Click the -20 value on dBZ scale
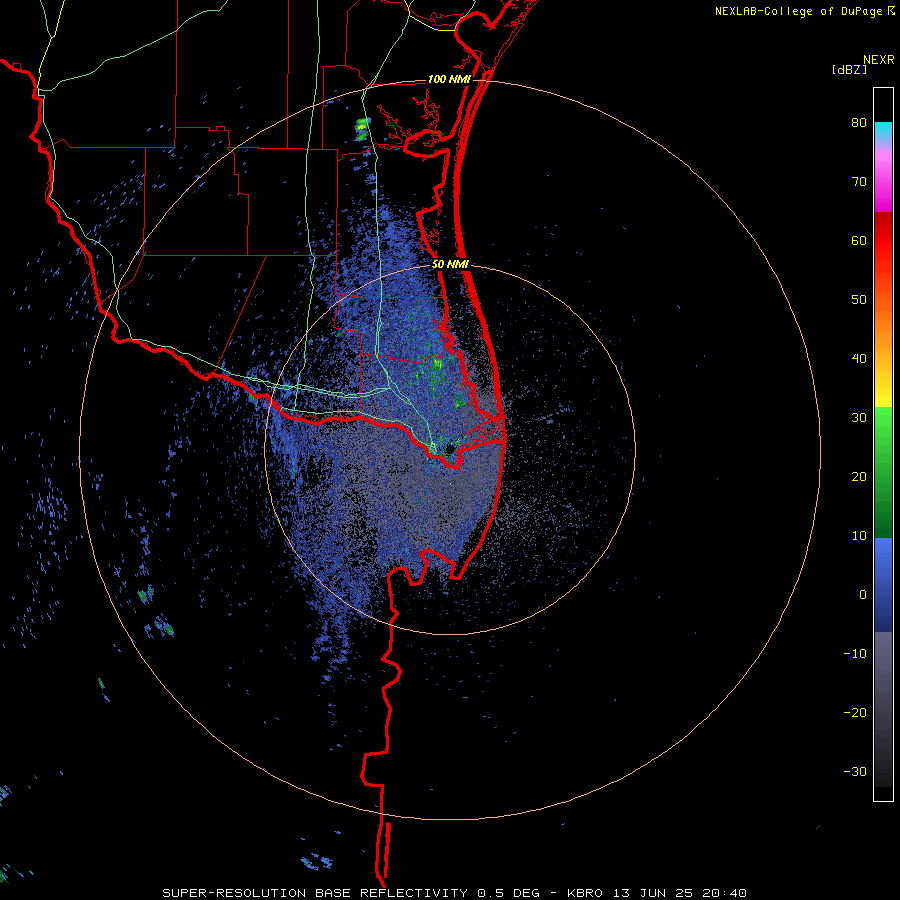Image resolution: width=900 pixels, height=900 pixels. (x=855, y=713)
